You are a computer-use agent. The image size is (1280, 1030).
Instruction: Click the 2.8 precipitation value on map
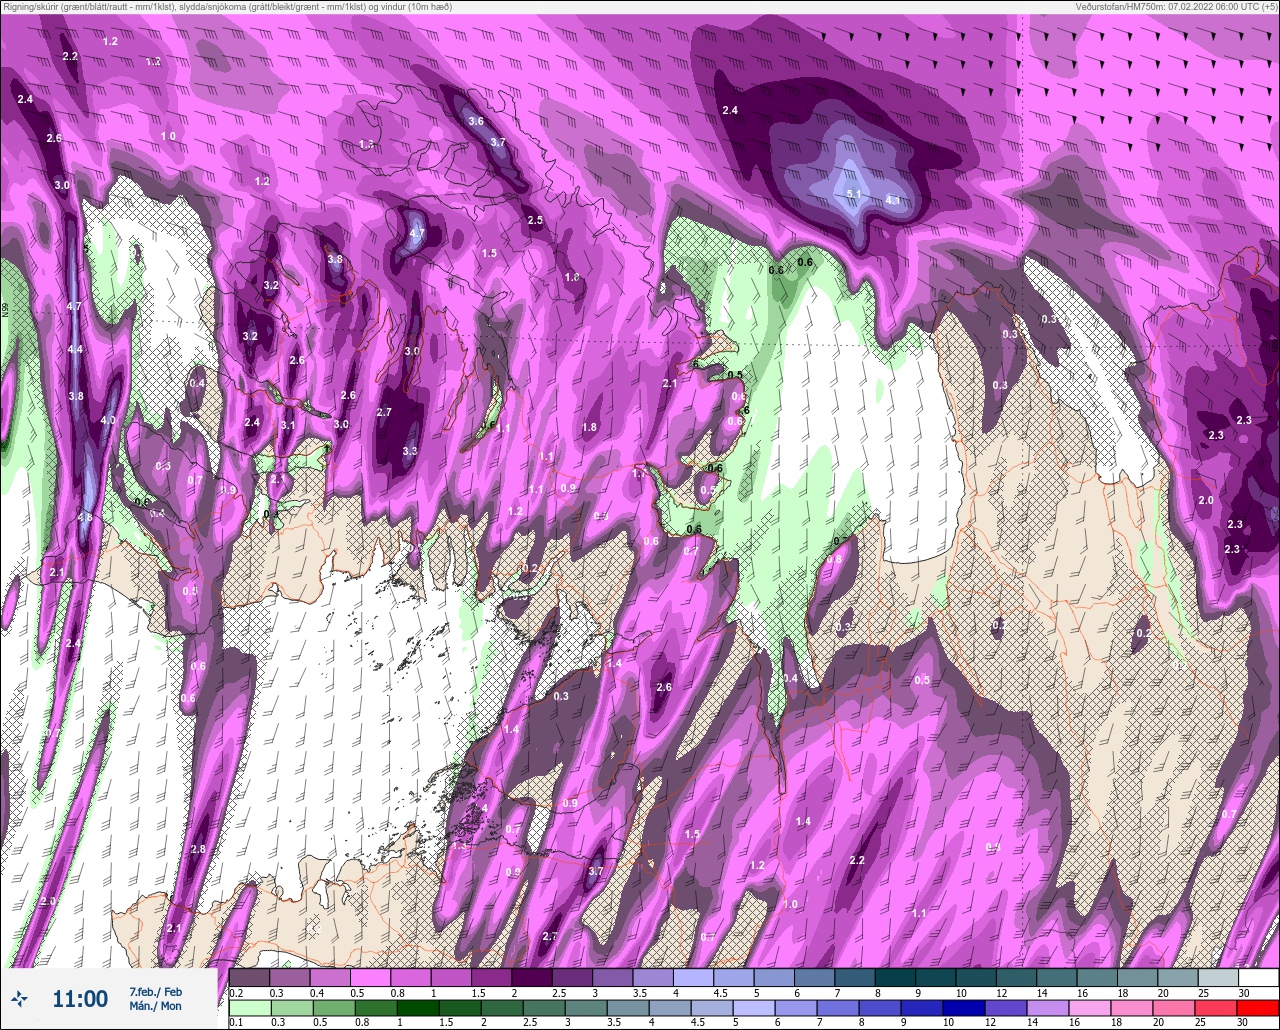(x=198, y=849)
